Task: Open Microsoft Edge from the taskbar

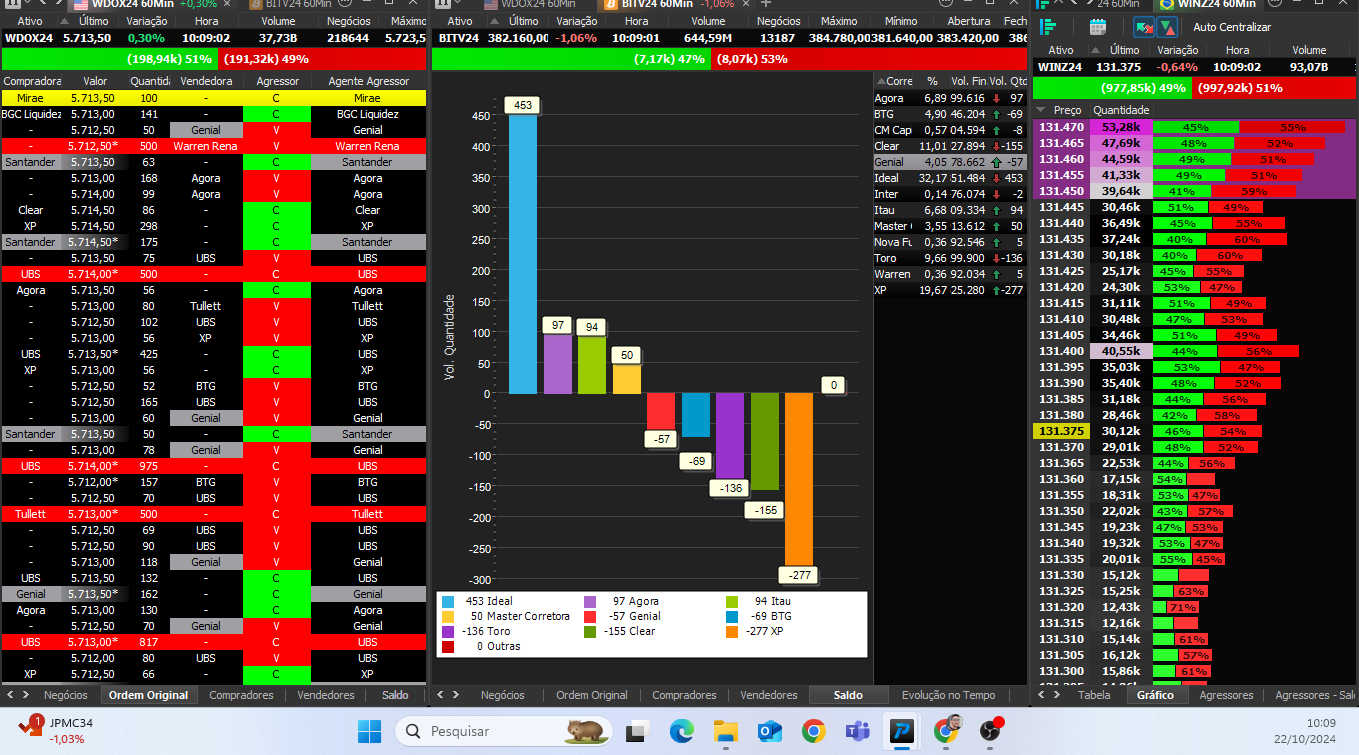Action: coord(681,731)
